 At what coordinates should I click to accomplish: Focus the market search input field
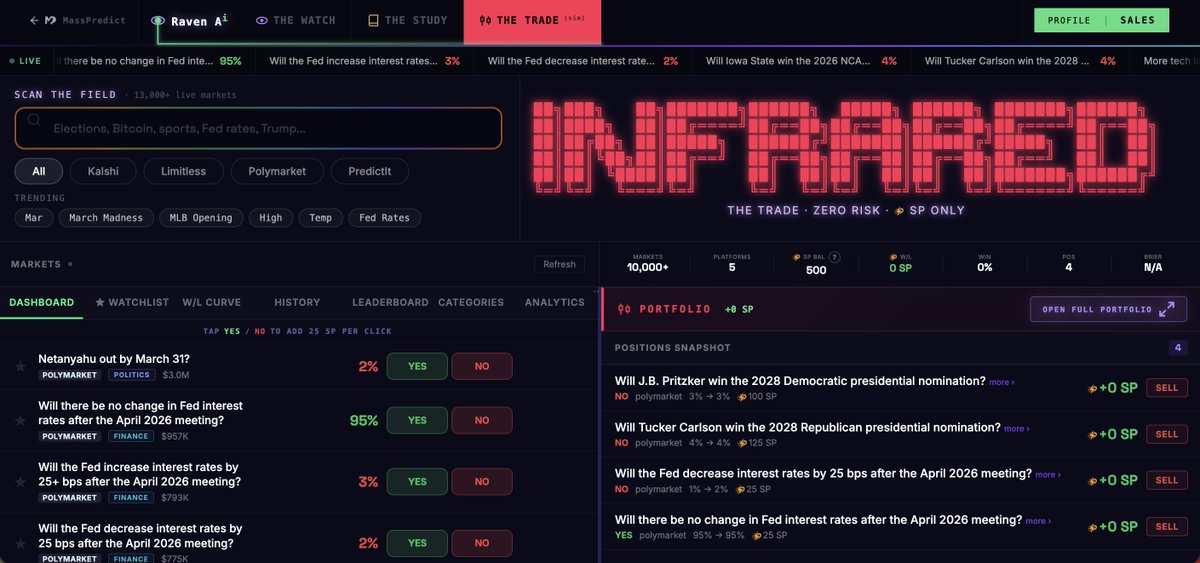258,128
